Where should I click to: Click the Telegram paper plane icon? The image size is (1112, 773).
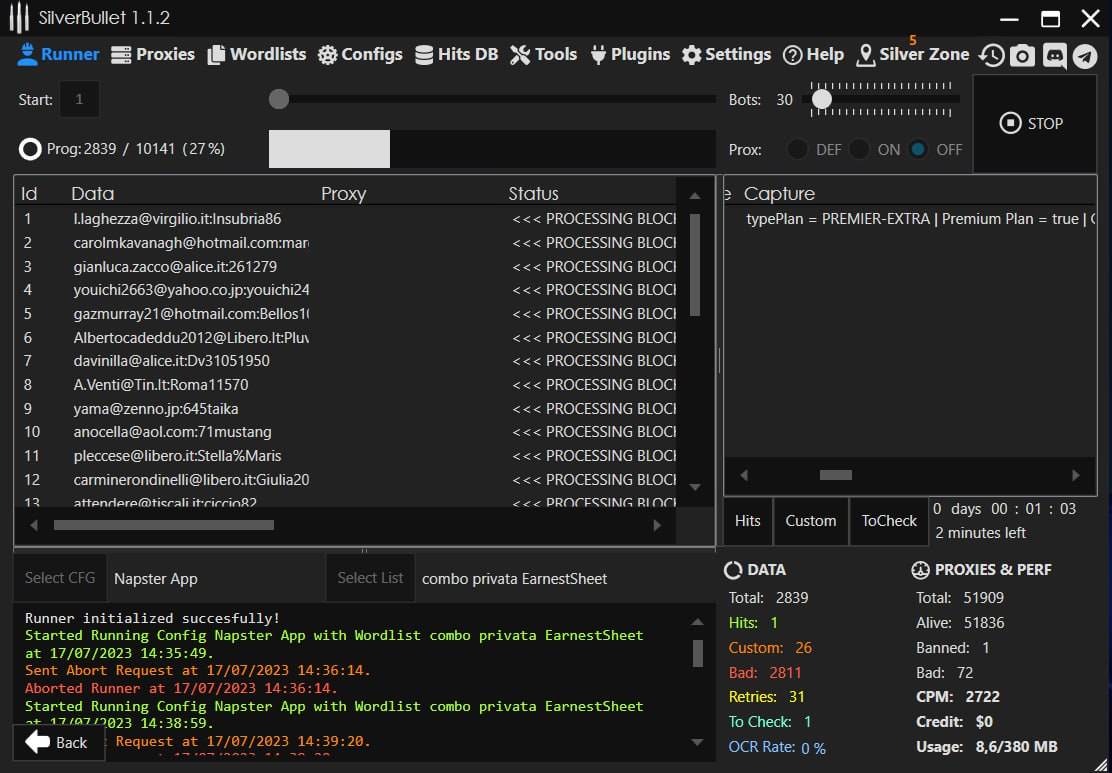click(1085, 55)
